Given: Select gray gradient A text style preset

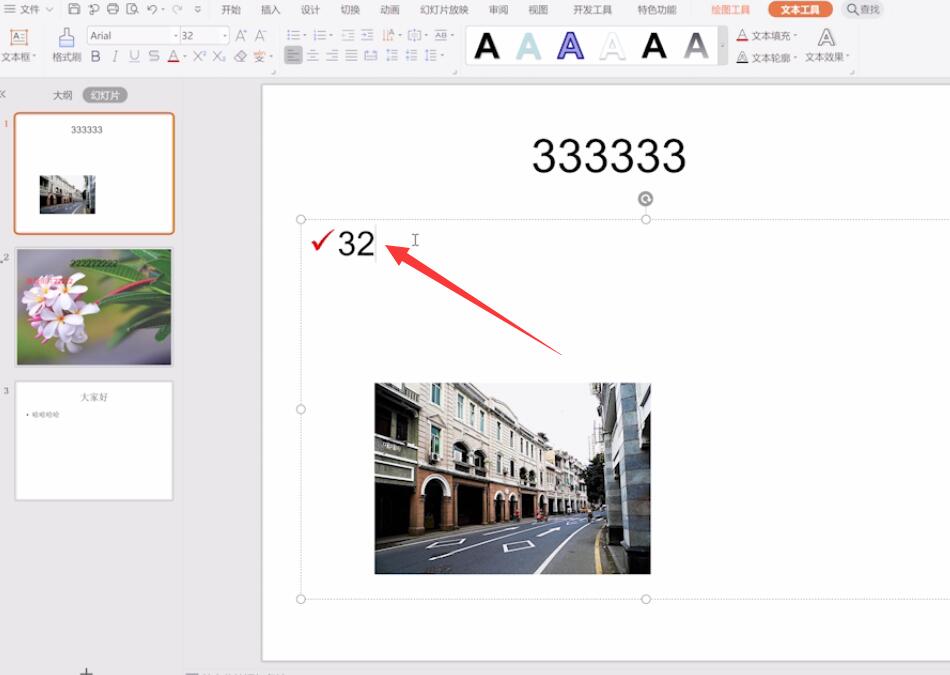Looking at the screenshot, I should tap(696, 46).
